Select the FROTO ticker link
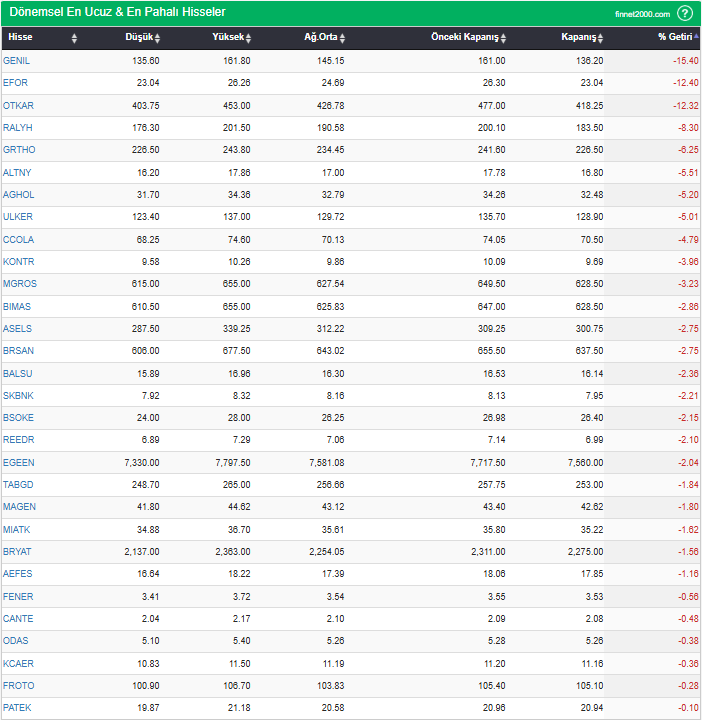This screenshot has width=702, height=722. pos(18,686)
